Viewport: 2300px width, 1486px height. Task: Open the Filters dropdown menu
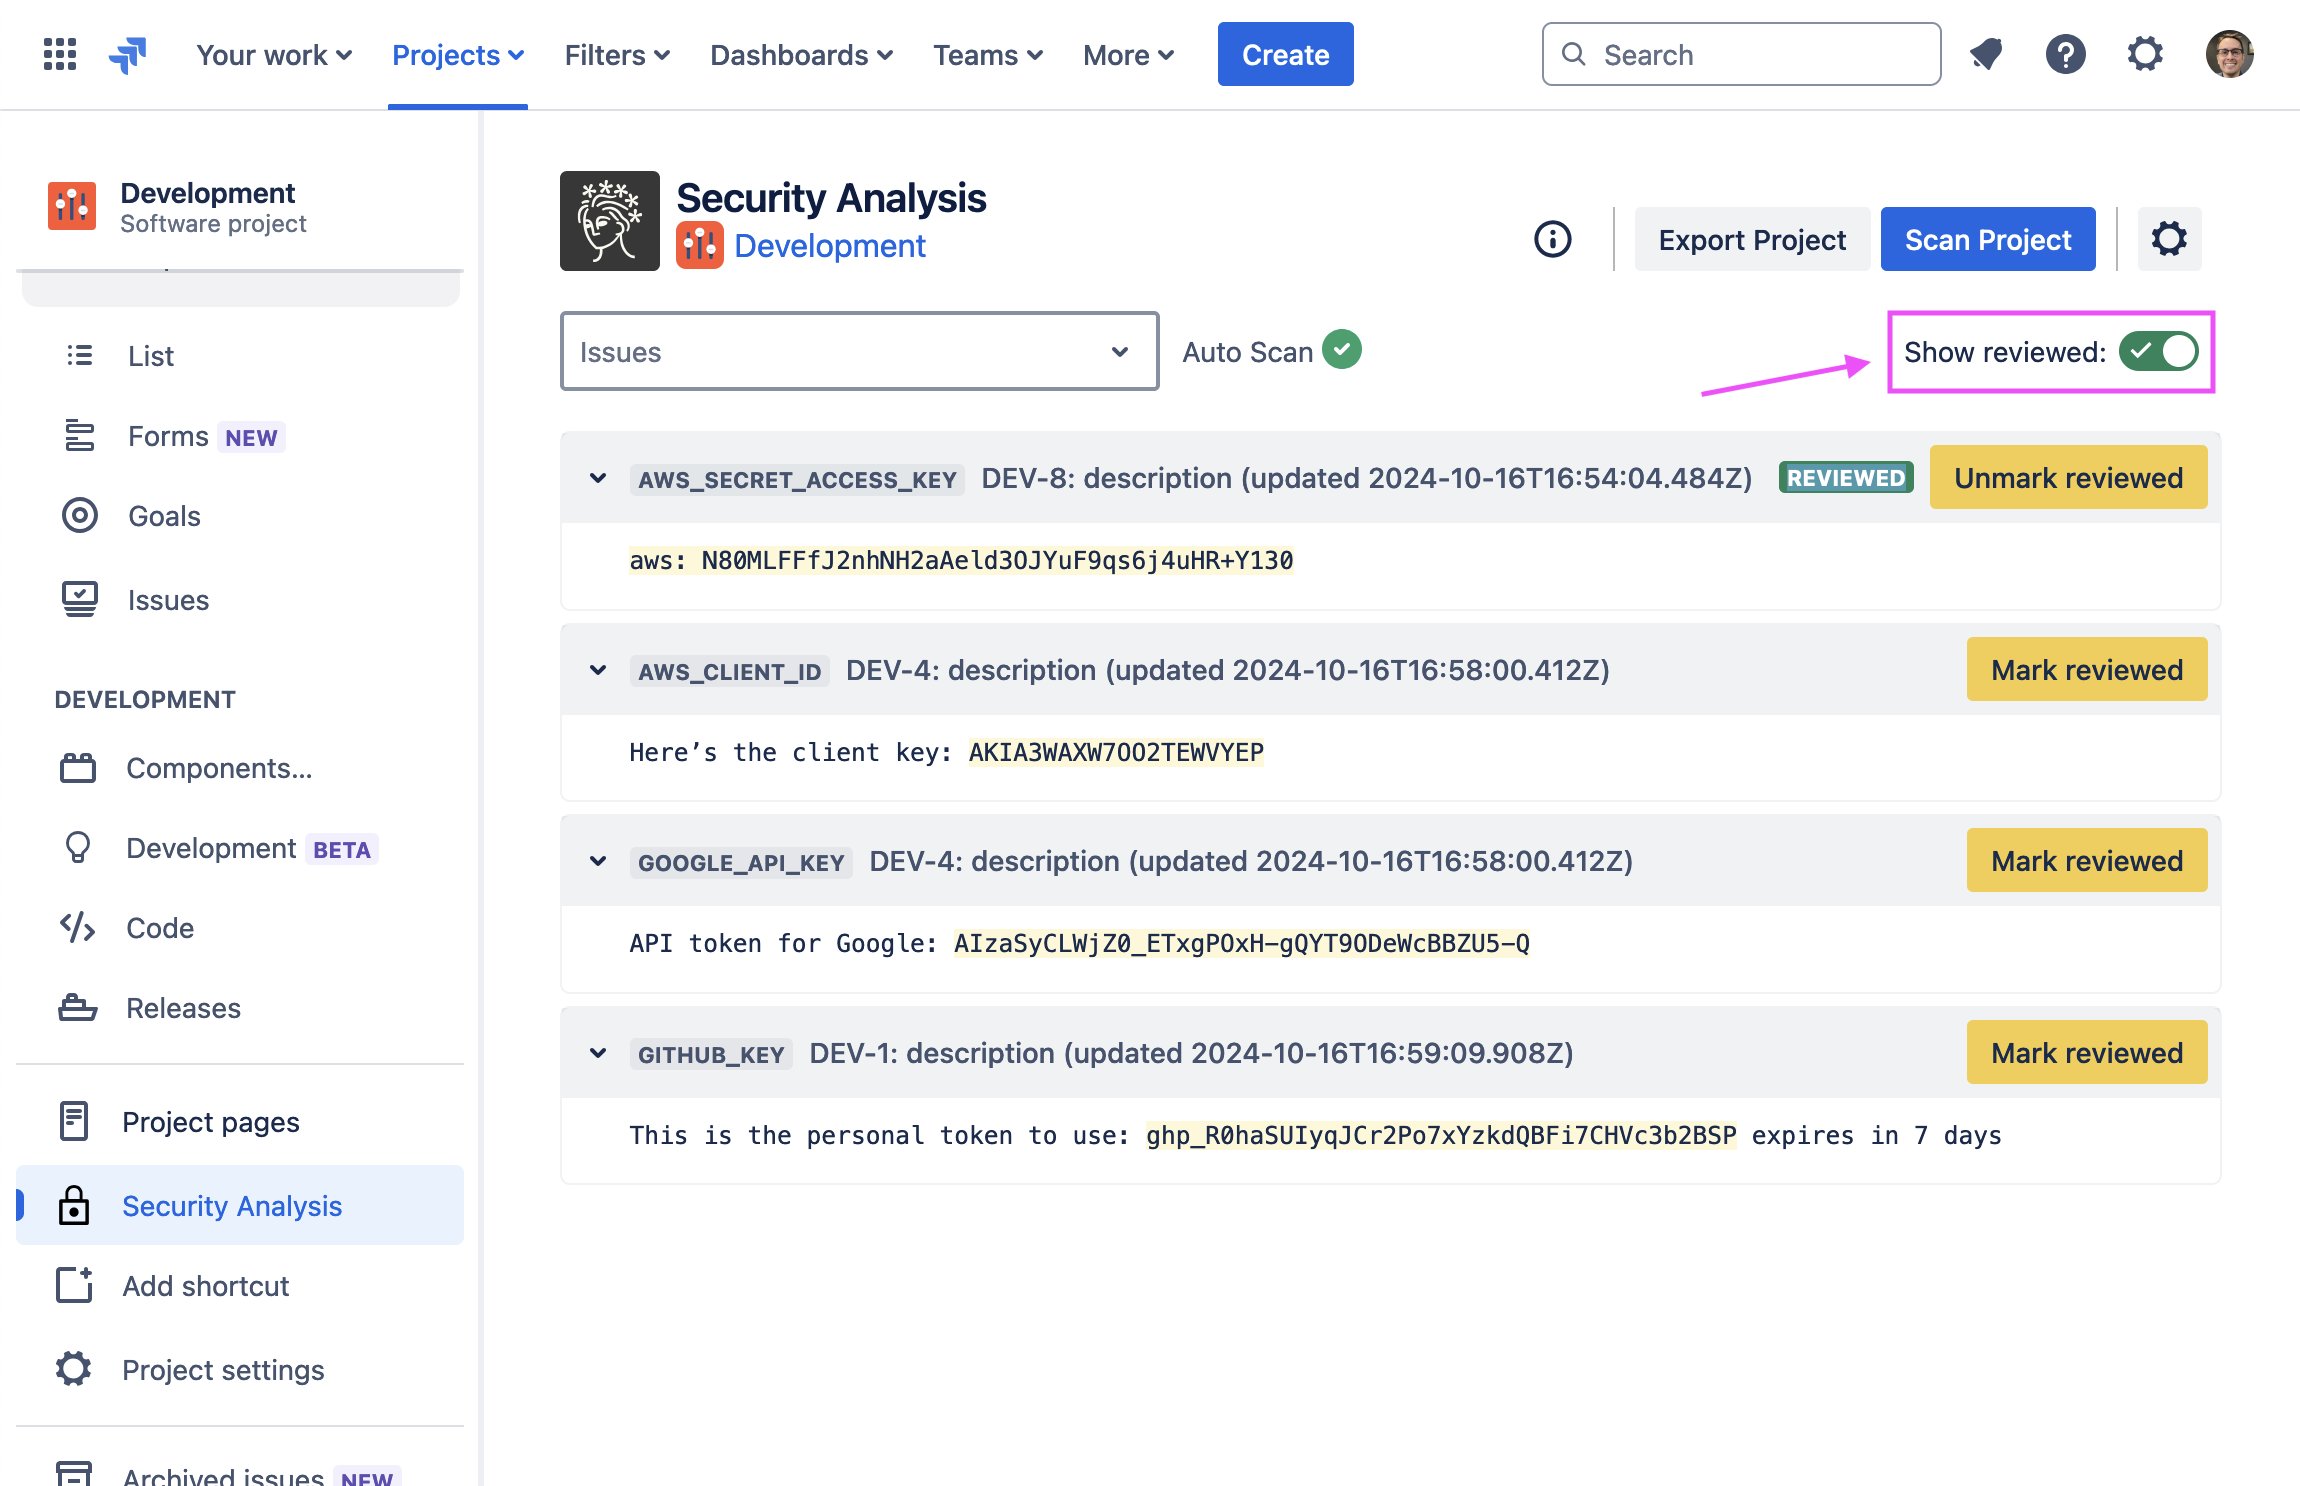[617, 55]
